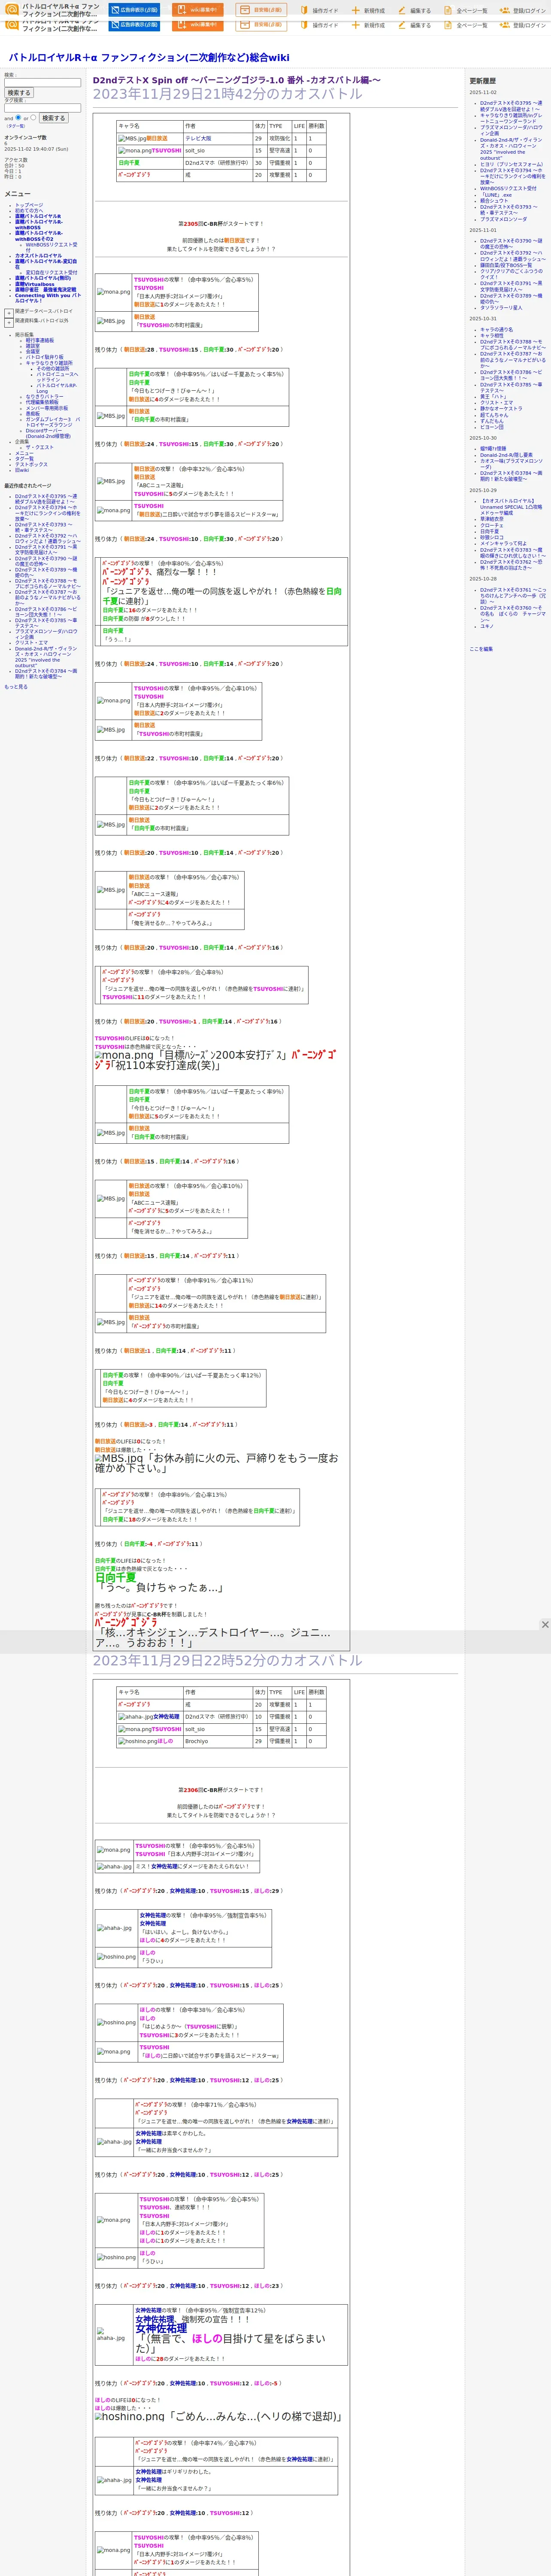The width and height of the screenshot is (551, 2576).
Task: Click 検索する button beside and/or radios
Action: click(x=54, y=118)
